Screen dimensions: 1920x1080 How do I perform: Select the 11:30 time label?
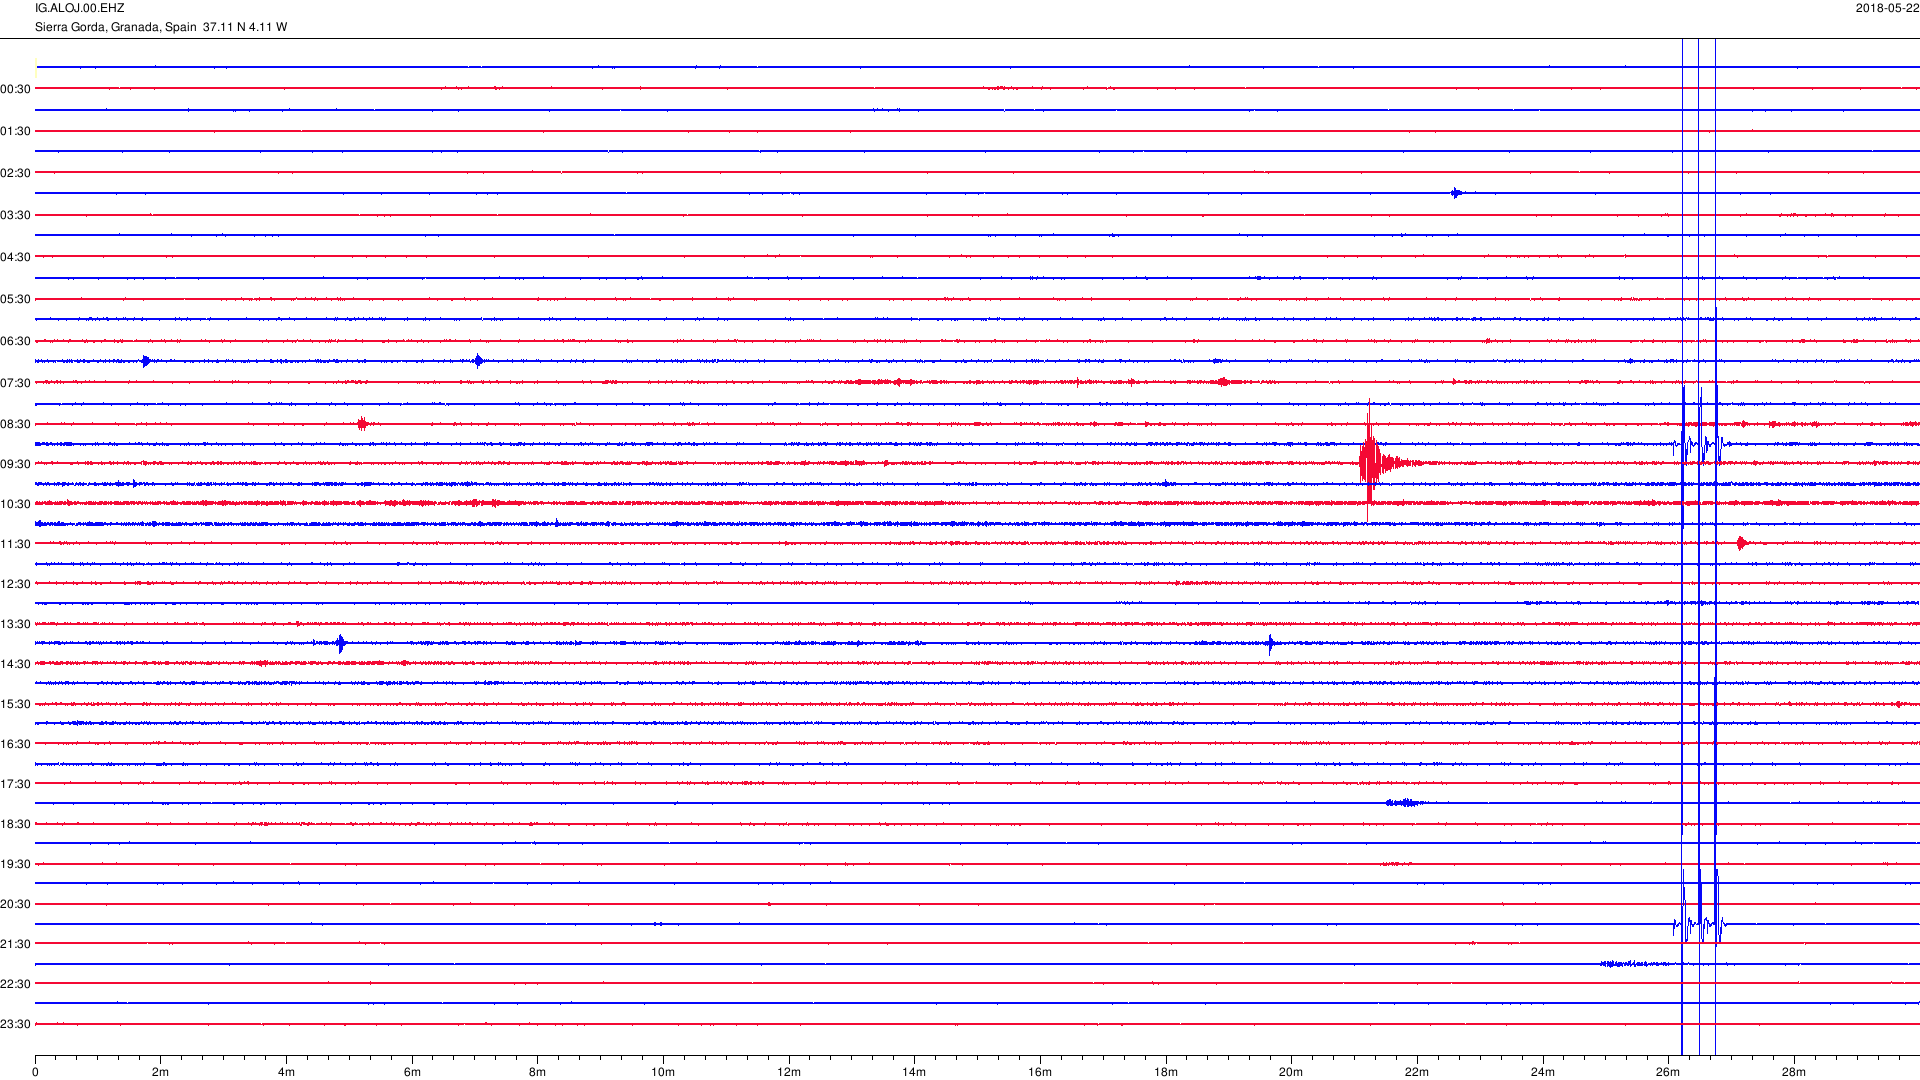[x=15, y=544]
